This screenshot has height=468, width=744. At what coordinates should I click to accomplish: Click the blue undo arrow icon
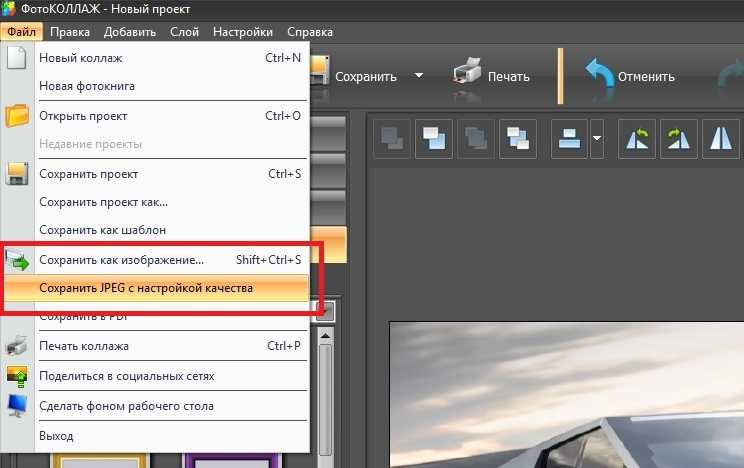(x=599, y=73)
